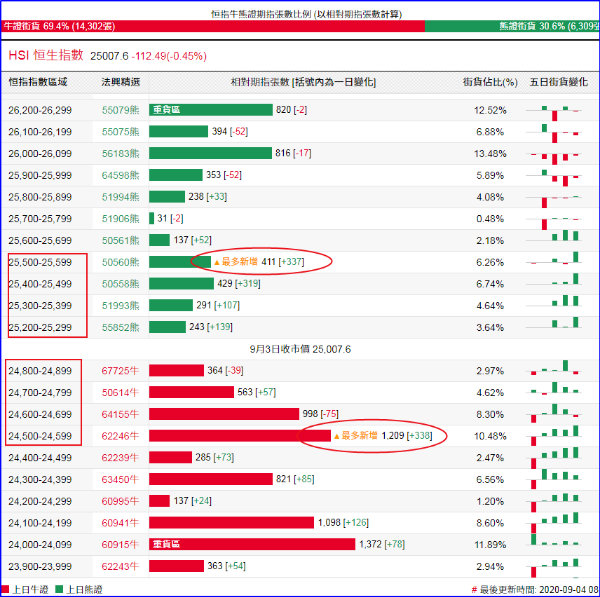The image size is (600, 597).
Task: Click the five-day sparkline for 24,800-24,899
Action: [554, 367]
